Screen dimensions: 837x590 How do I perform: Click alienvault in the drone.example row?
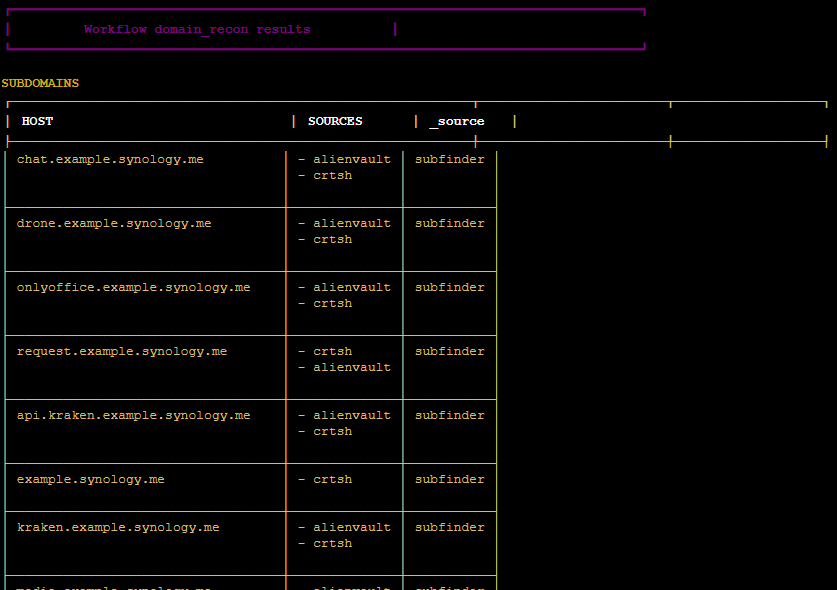(x=352, y=223)
